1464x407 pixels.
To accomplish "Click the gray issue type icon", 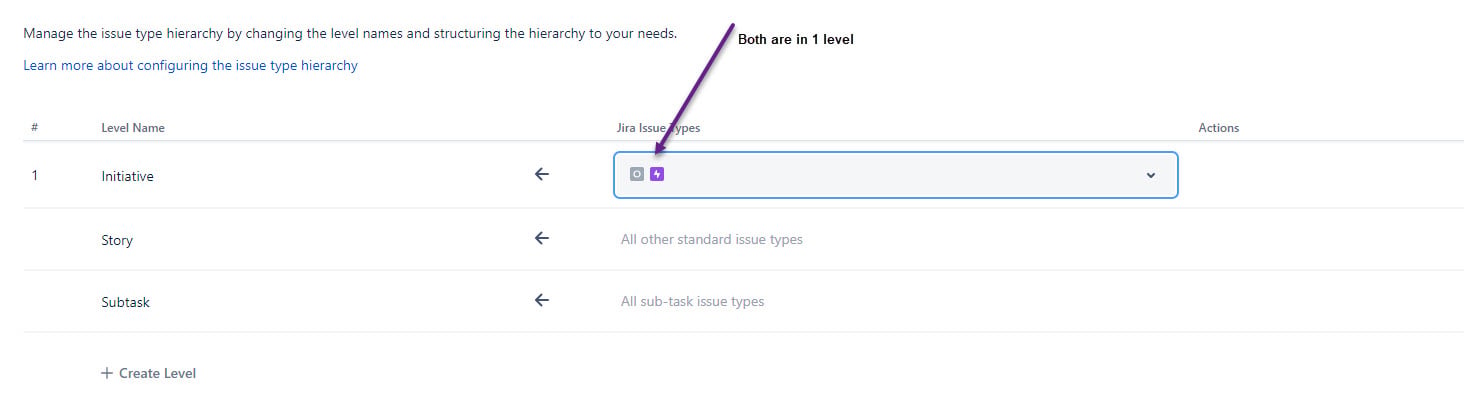I will tap(637, 174).
